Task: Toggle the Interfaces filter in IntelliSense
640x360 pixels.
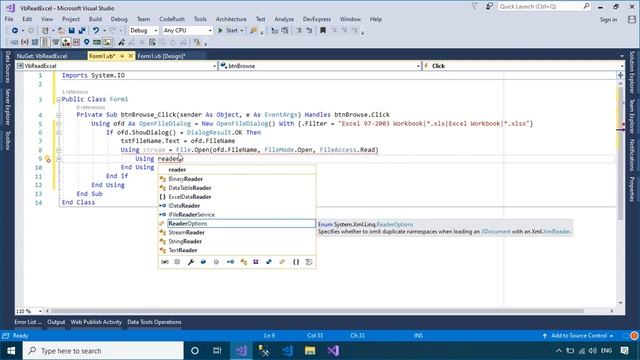Action: coord(230,262)
